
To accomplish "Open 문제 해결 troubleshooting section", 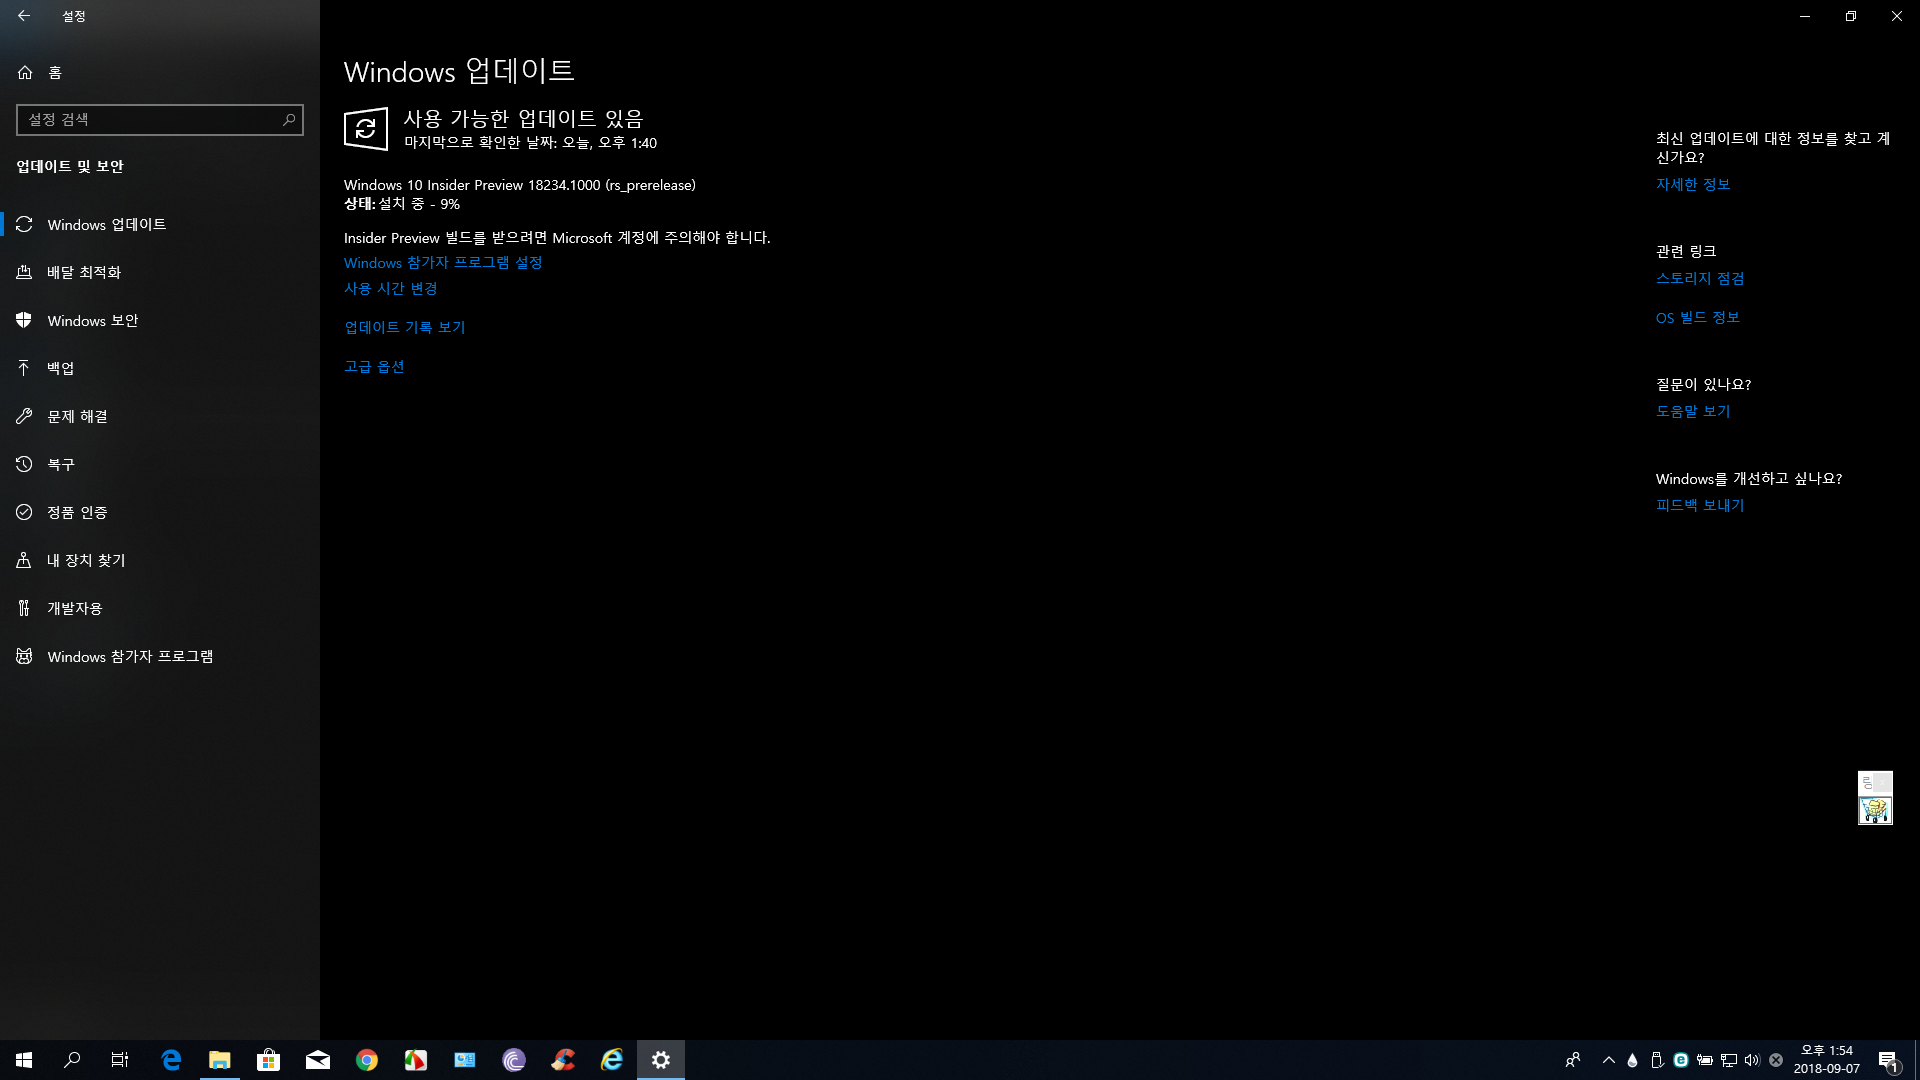I will tap(160, 416).
